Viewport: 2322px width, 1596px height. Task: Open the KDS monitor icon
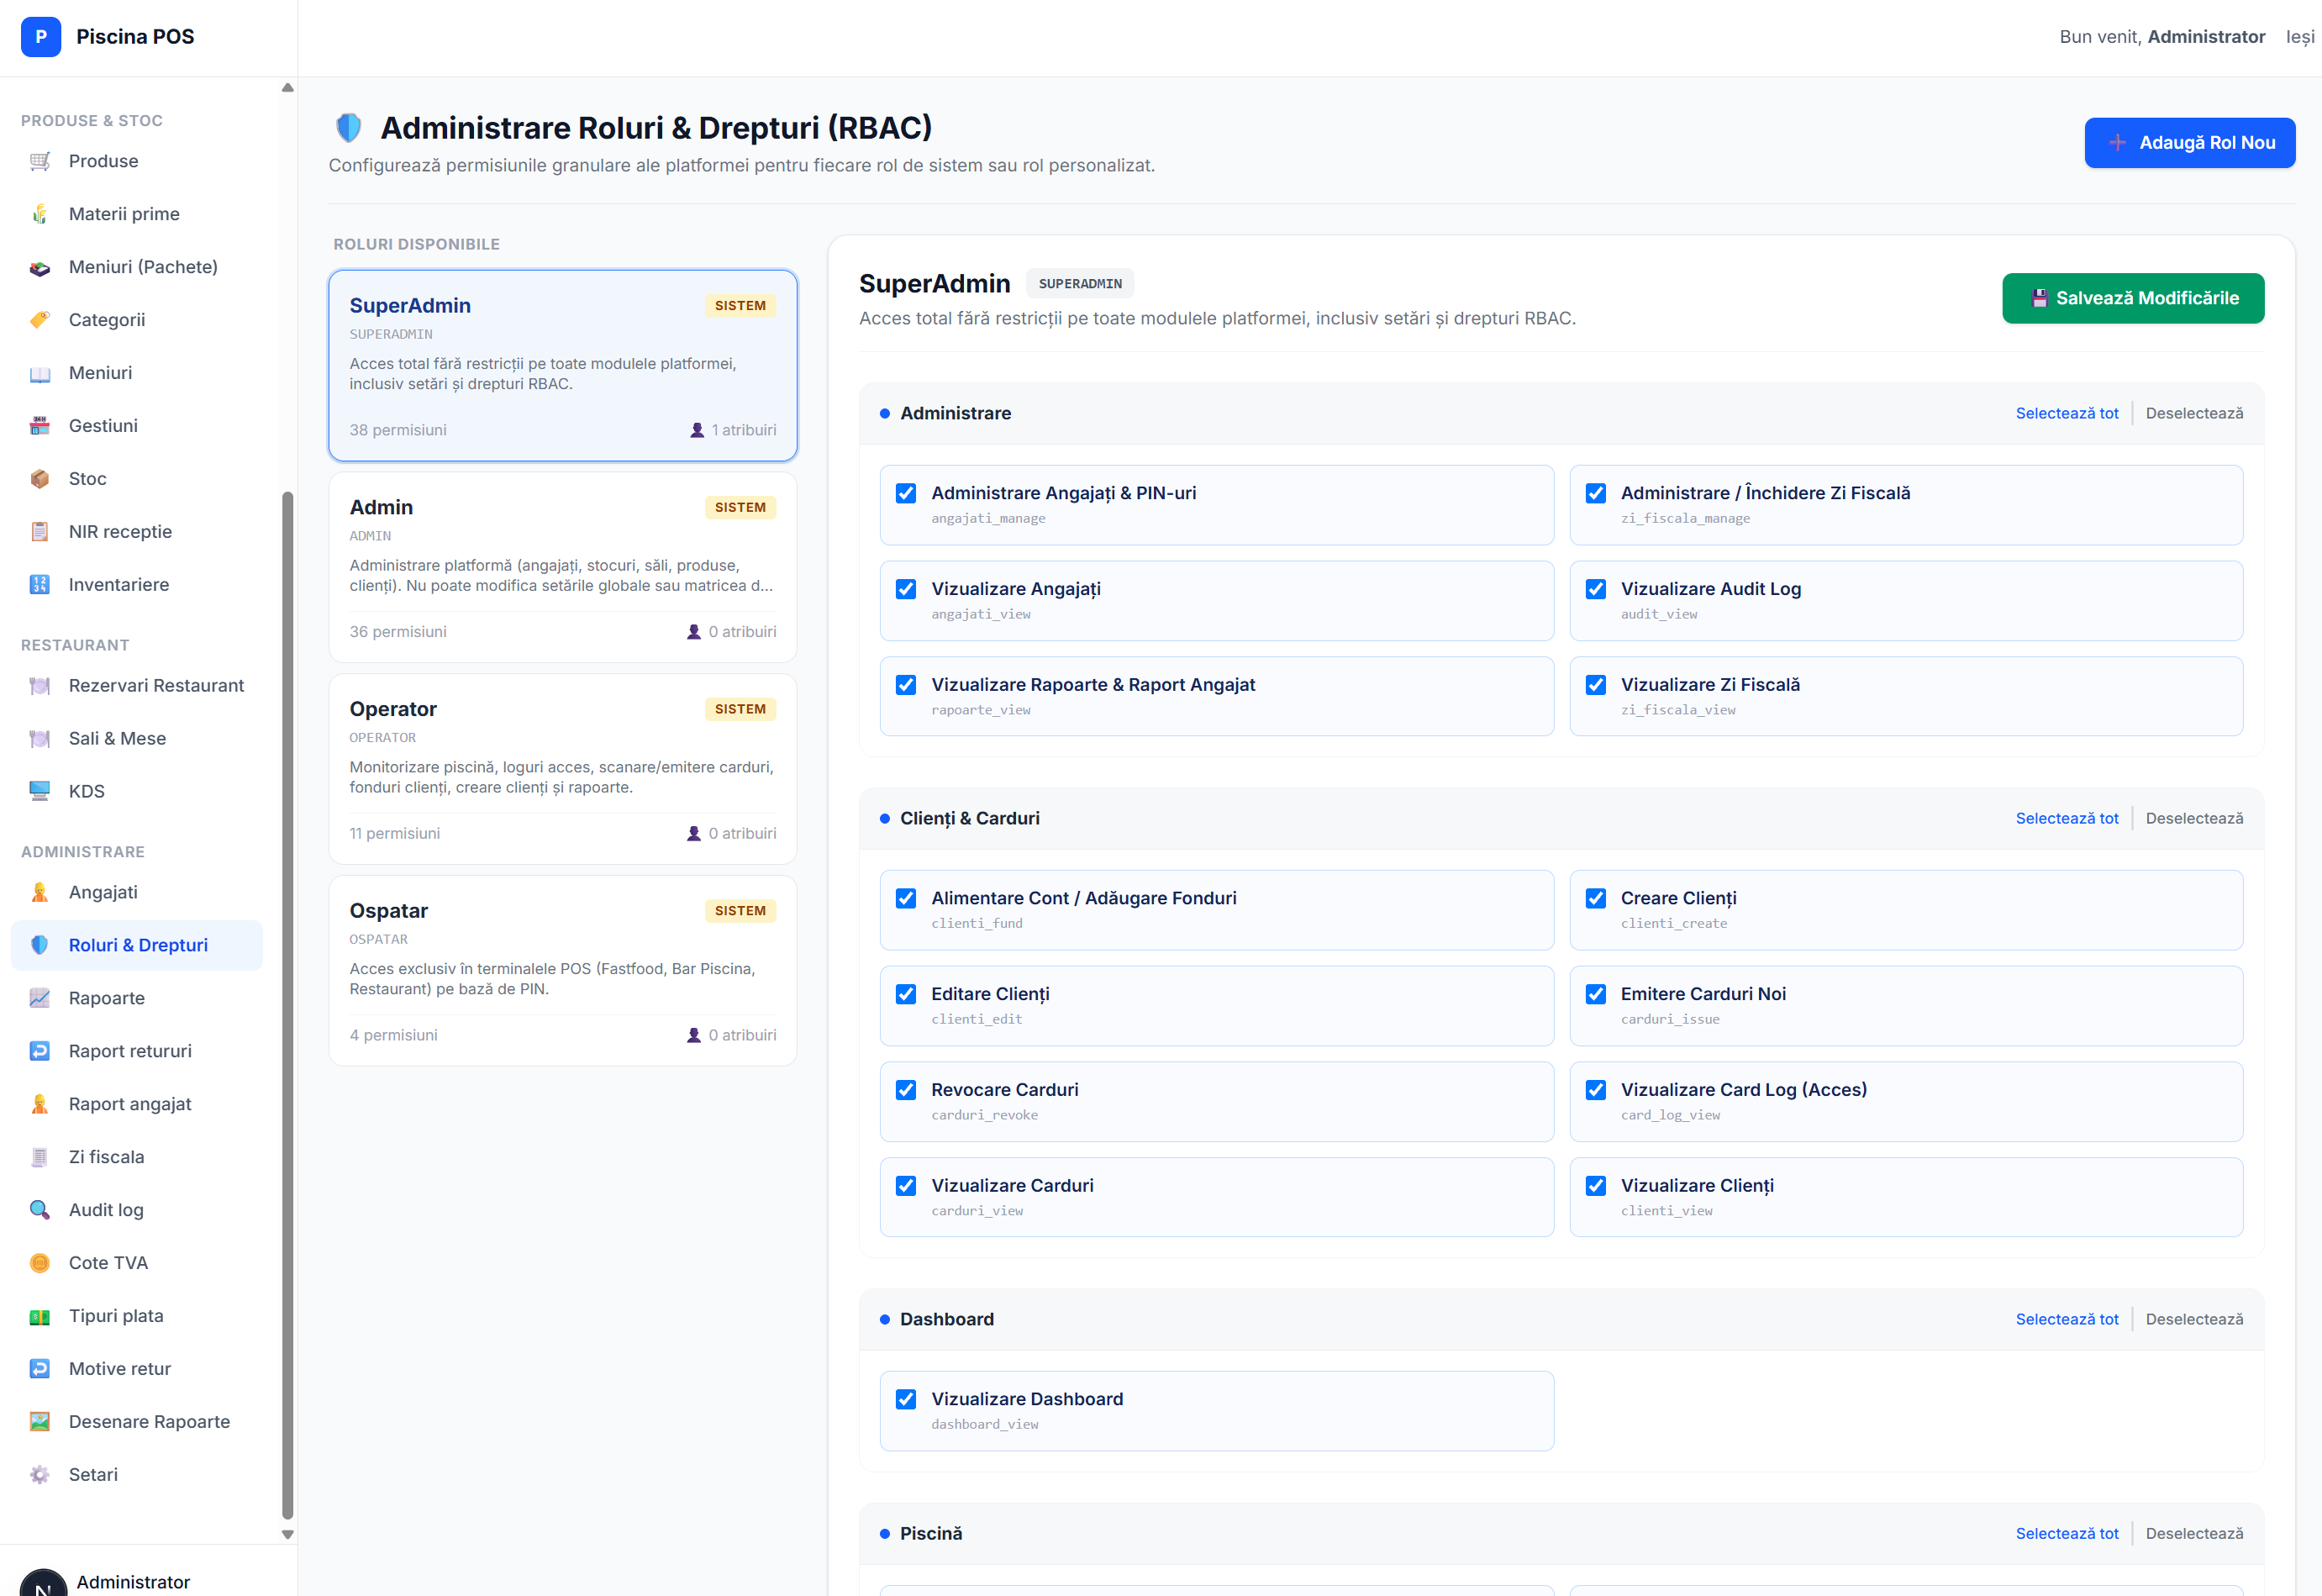(x=40, y=792)
